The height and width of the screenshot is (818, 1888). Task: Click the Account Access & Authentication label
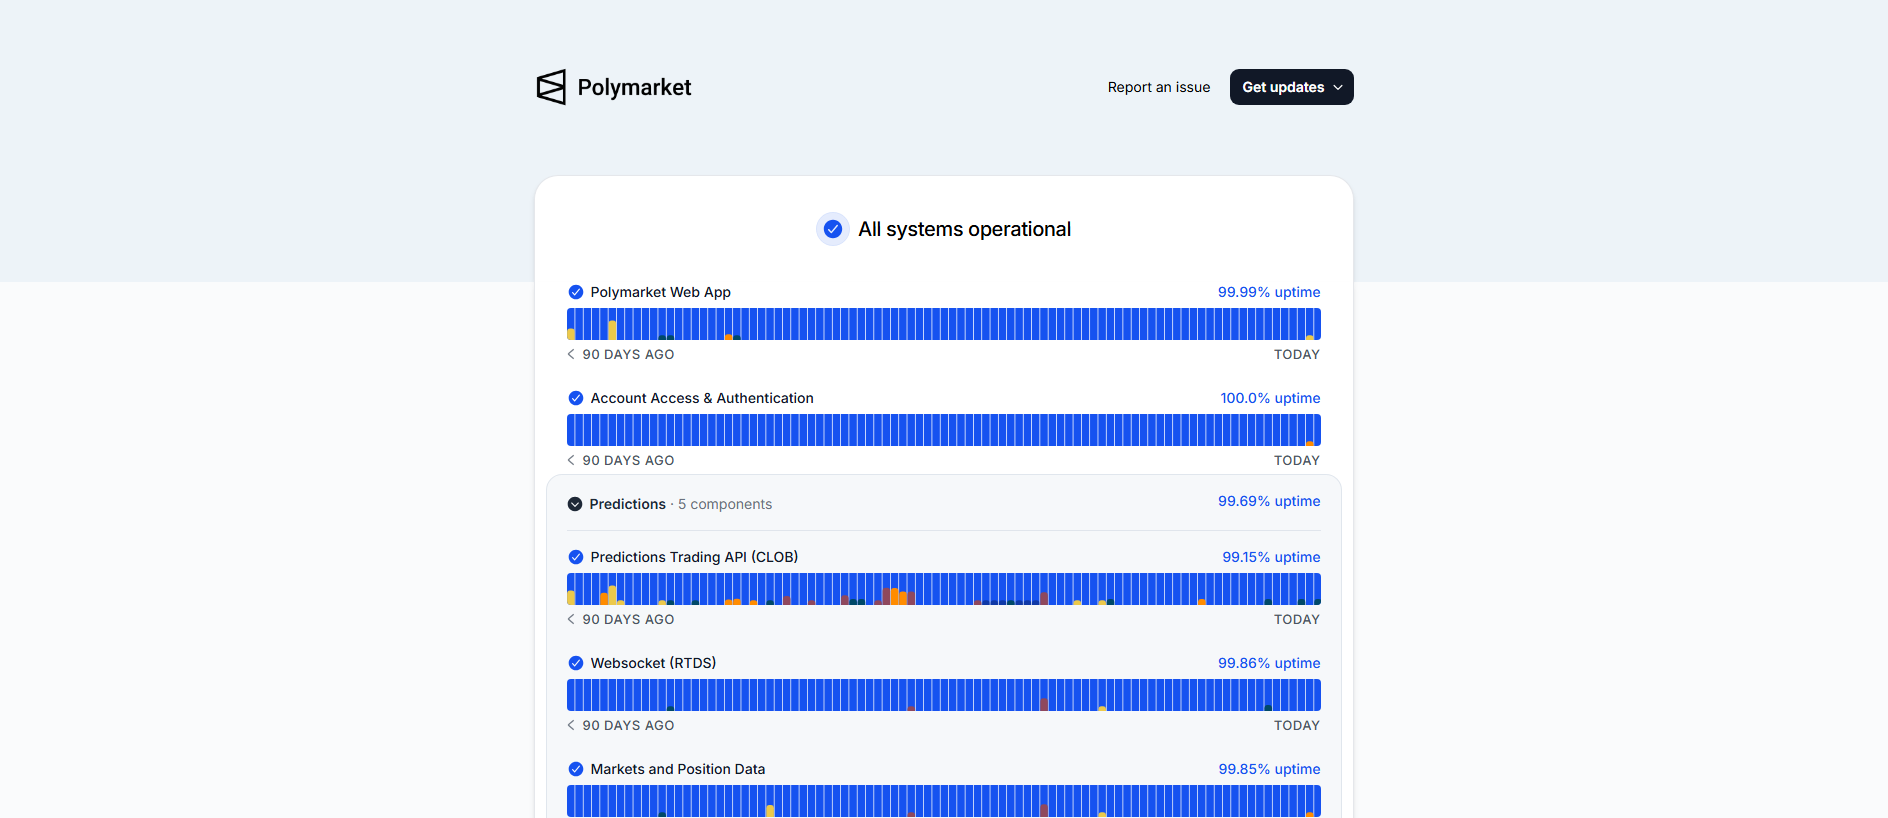pyautogui.click(x=702, y=398)
